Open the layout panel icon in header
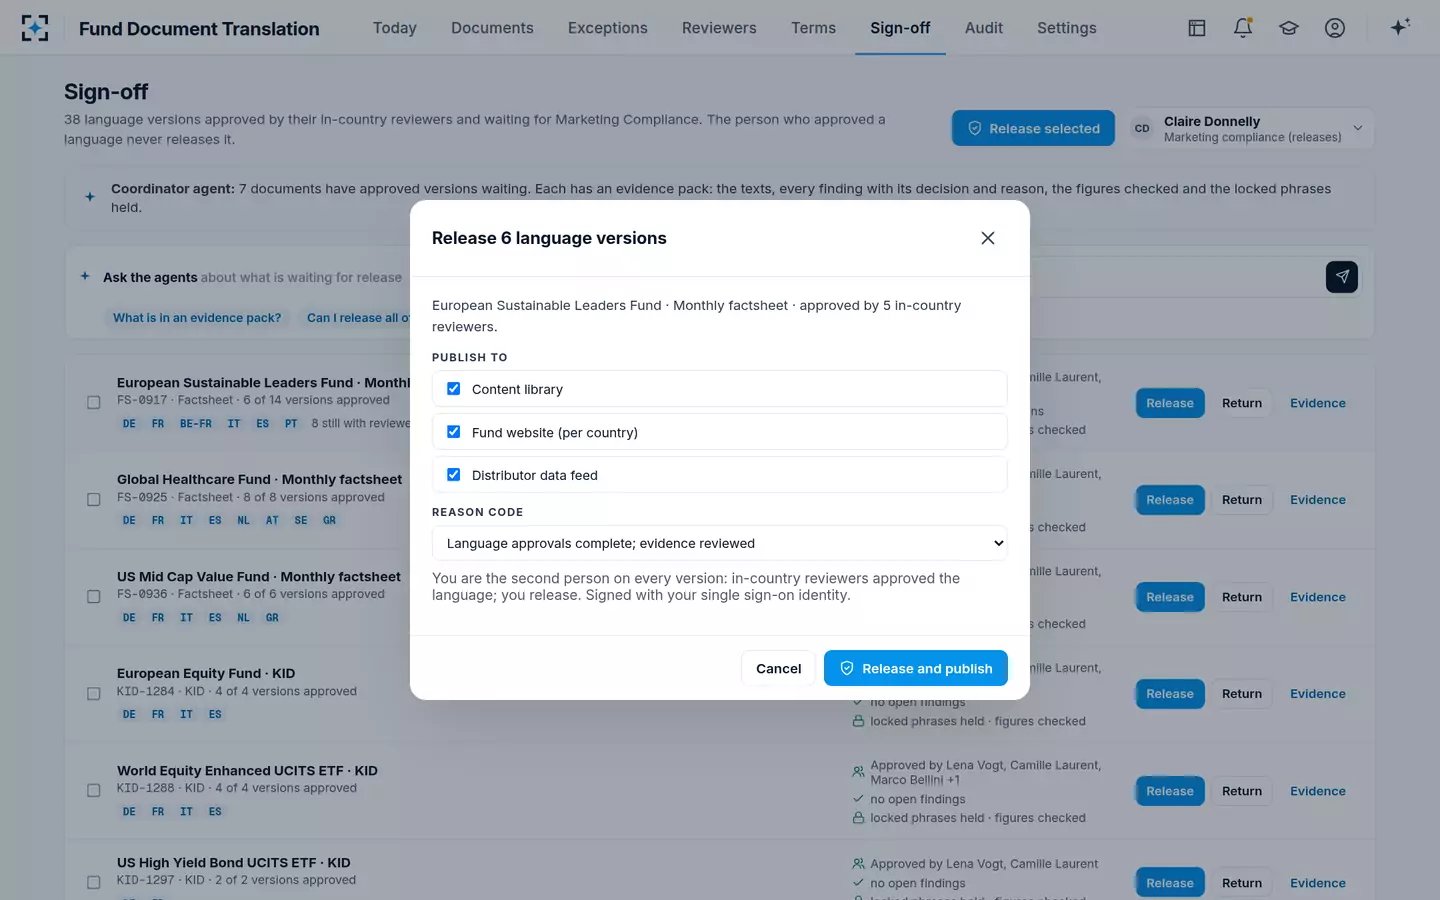This screenshot has width=1440, height=900. click(1197, 28)
